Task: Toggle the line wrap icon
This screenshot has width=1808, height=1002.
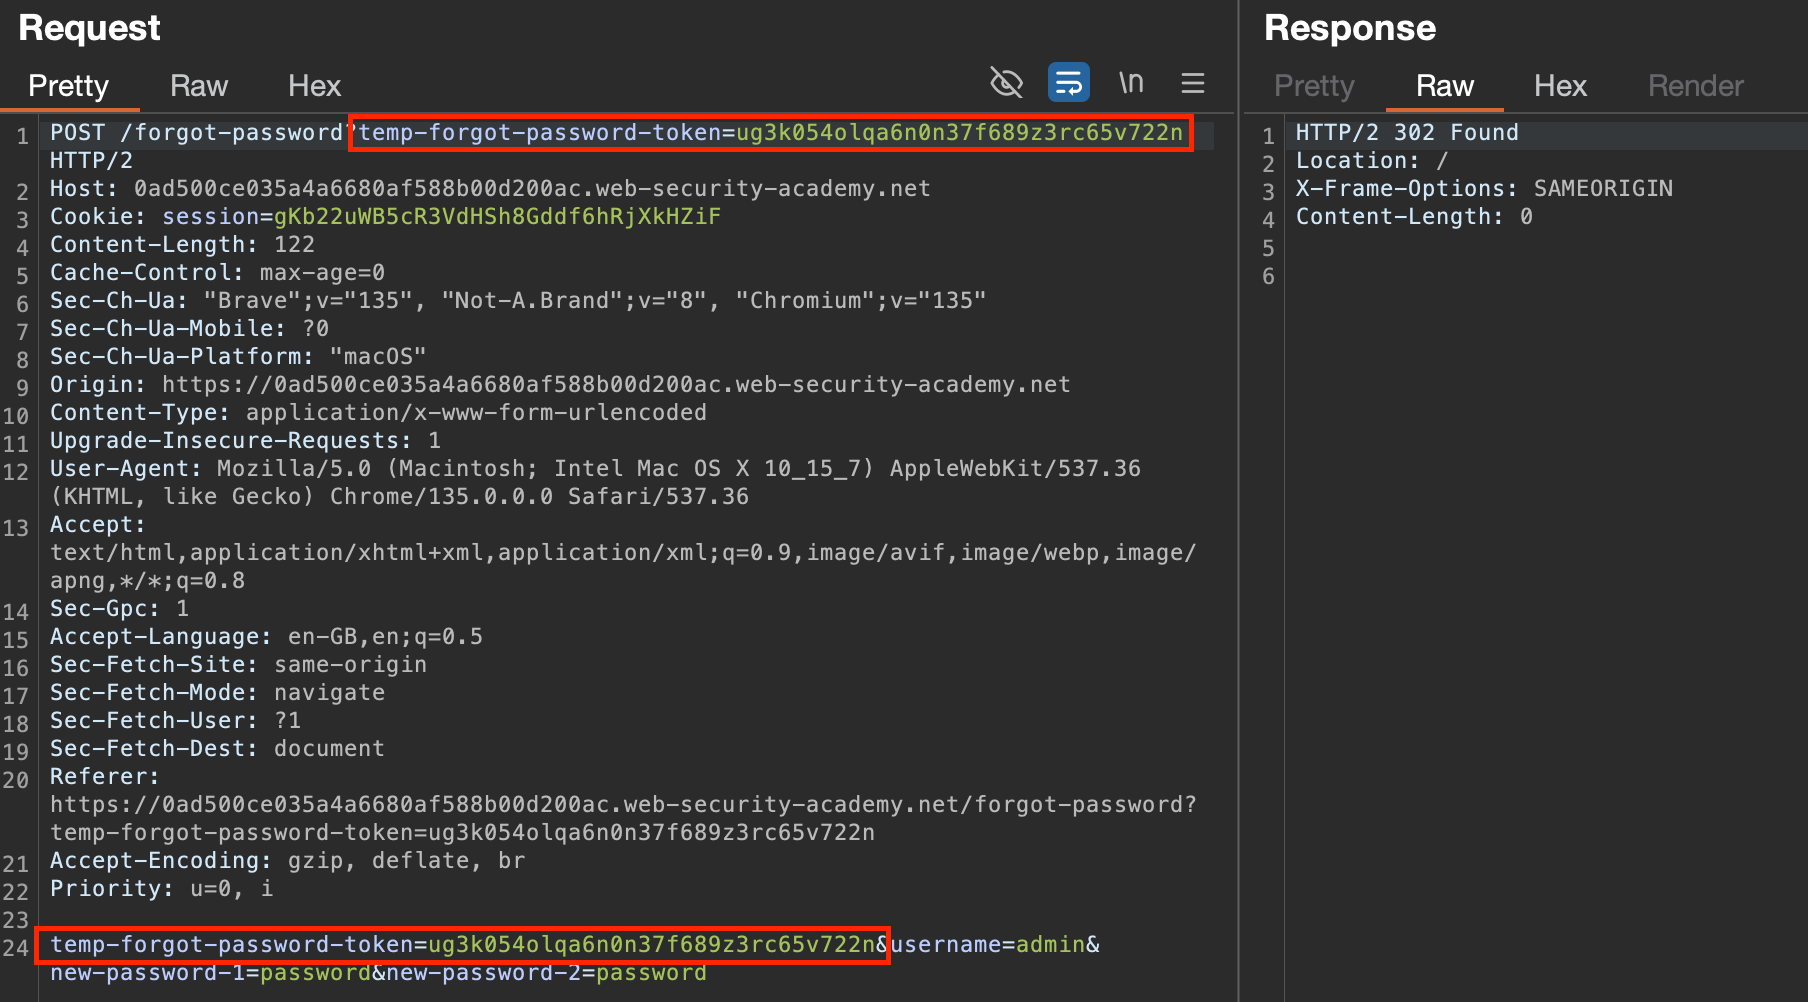Action: [x=1068, y=83]
